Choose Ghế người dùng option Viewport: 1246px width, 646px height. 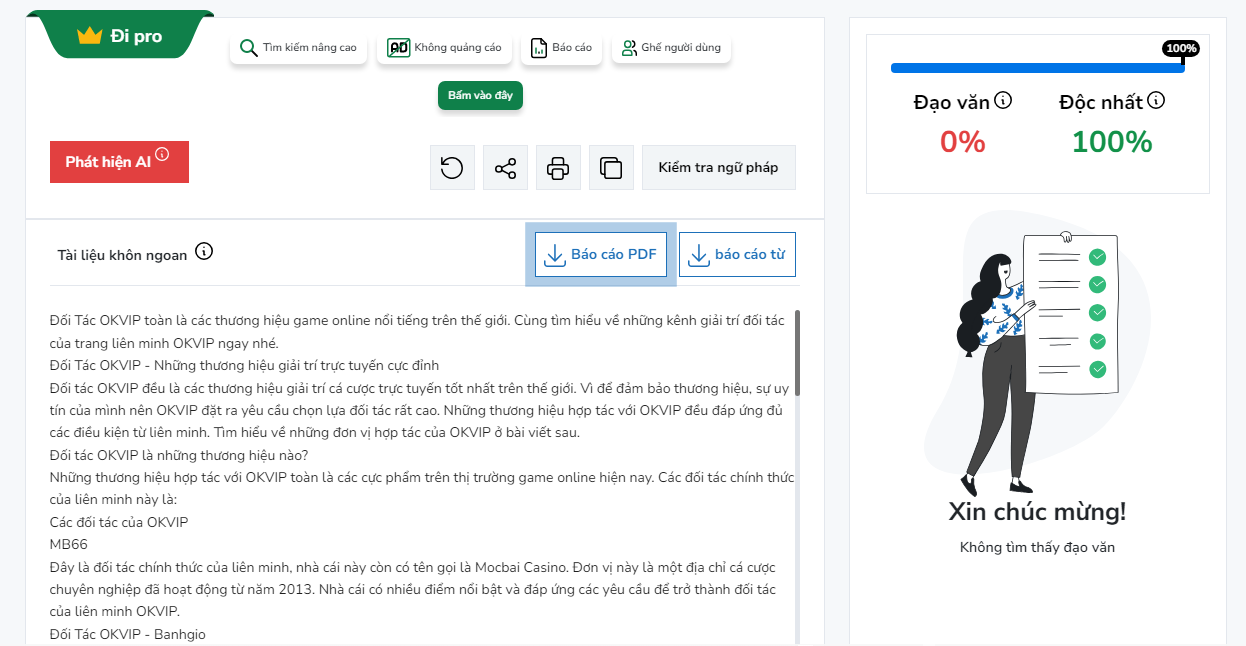pos(671,48)
